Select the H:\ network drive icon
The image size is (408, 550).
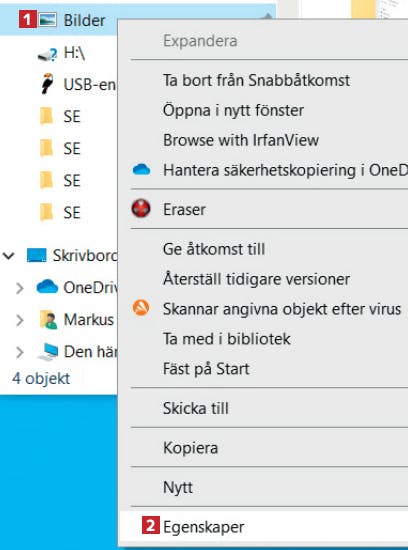pyautogui.click(x=47, y=55)
